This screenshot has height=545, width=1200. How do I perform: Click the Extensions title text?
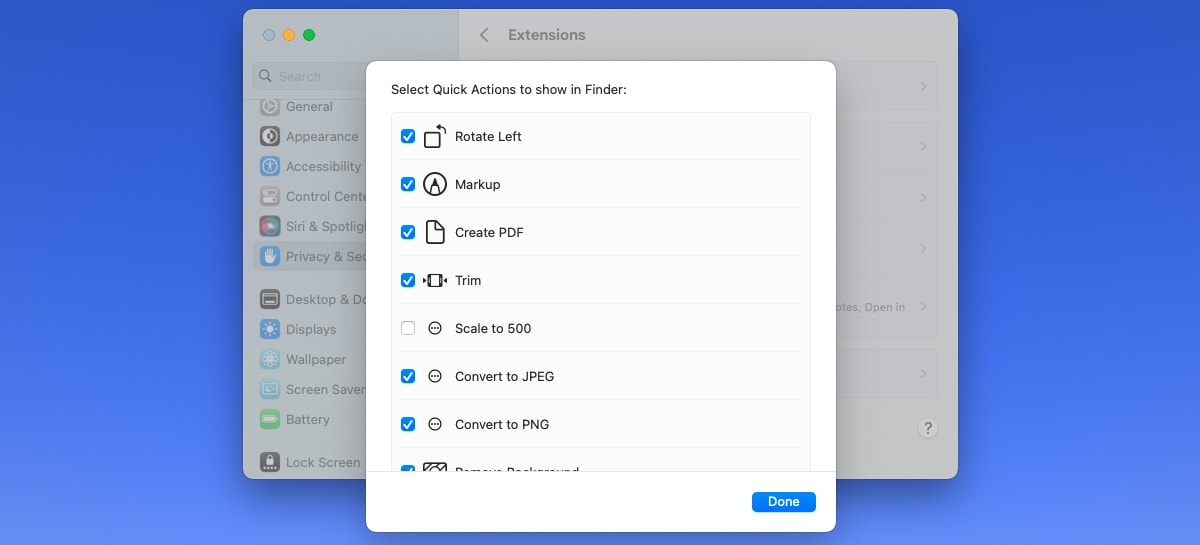click(x=547, y=35)
